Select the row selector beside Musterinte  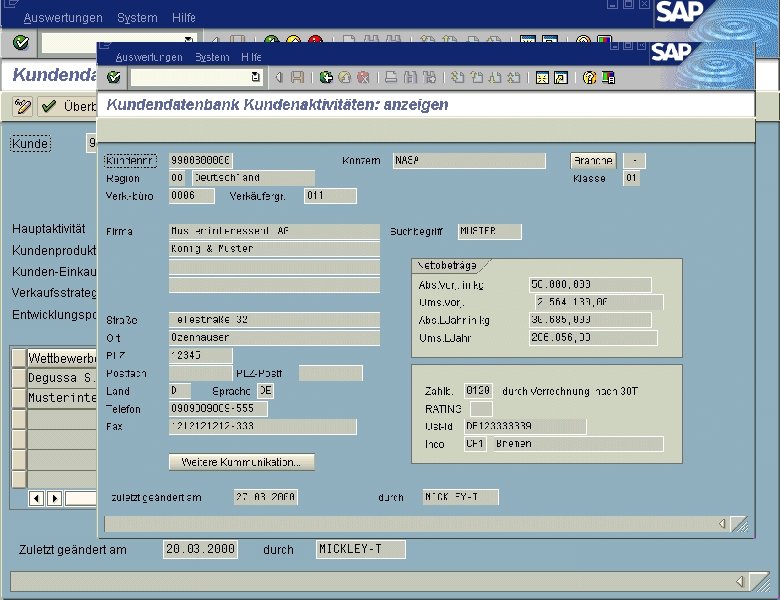click(x=18, y=398)
